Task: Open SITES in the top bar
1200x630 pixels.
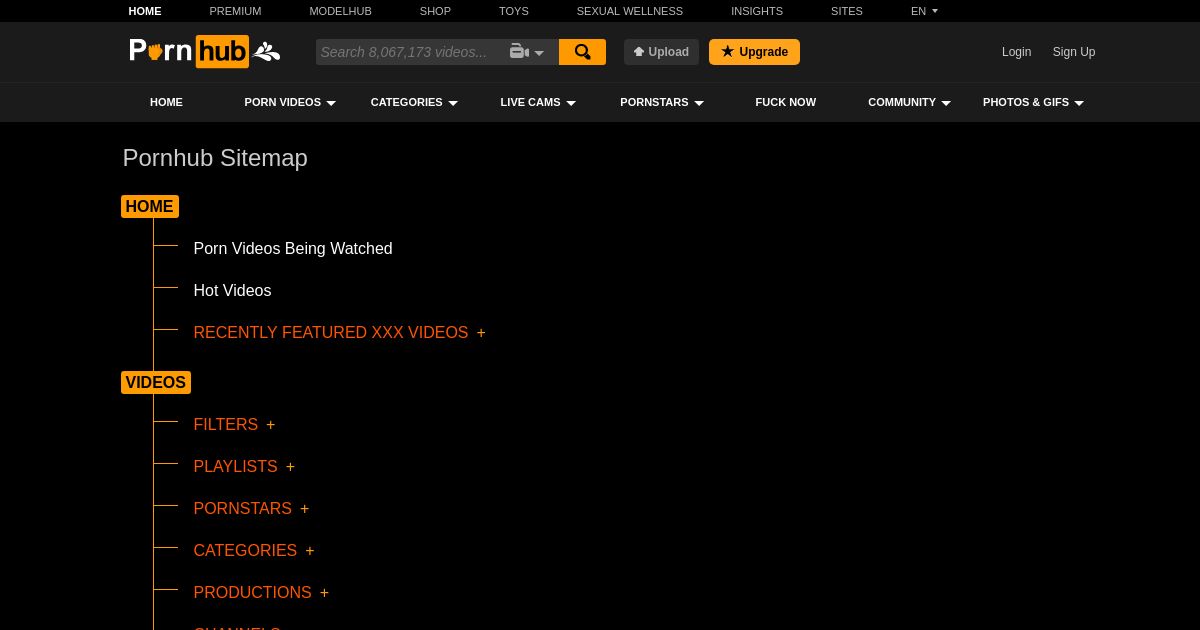Action: click(x=847, y=11)
